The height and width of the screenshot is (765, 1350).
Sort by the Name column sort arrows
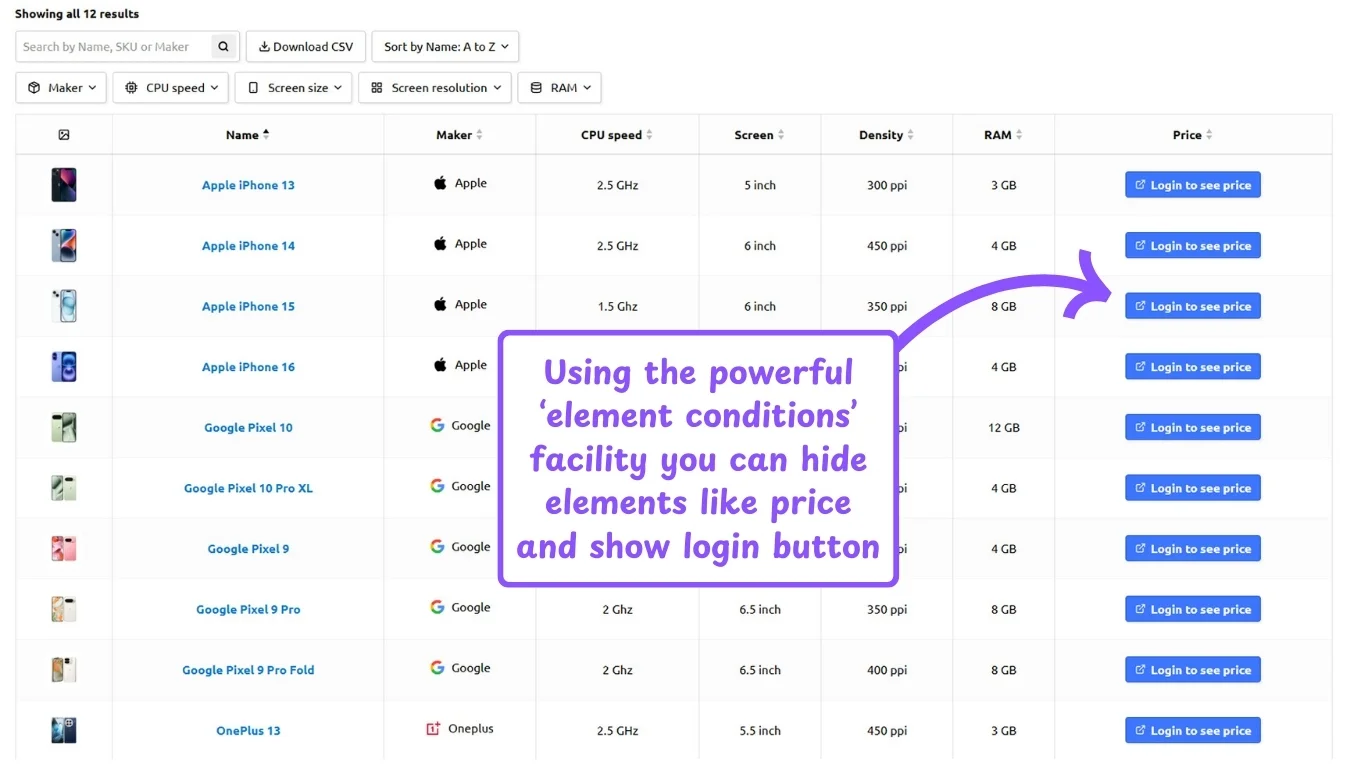coord(266,135)
